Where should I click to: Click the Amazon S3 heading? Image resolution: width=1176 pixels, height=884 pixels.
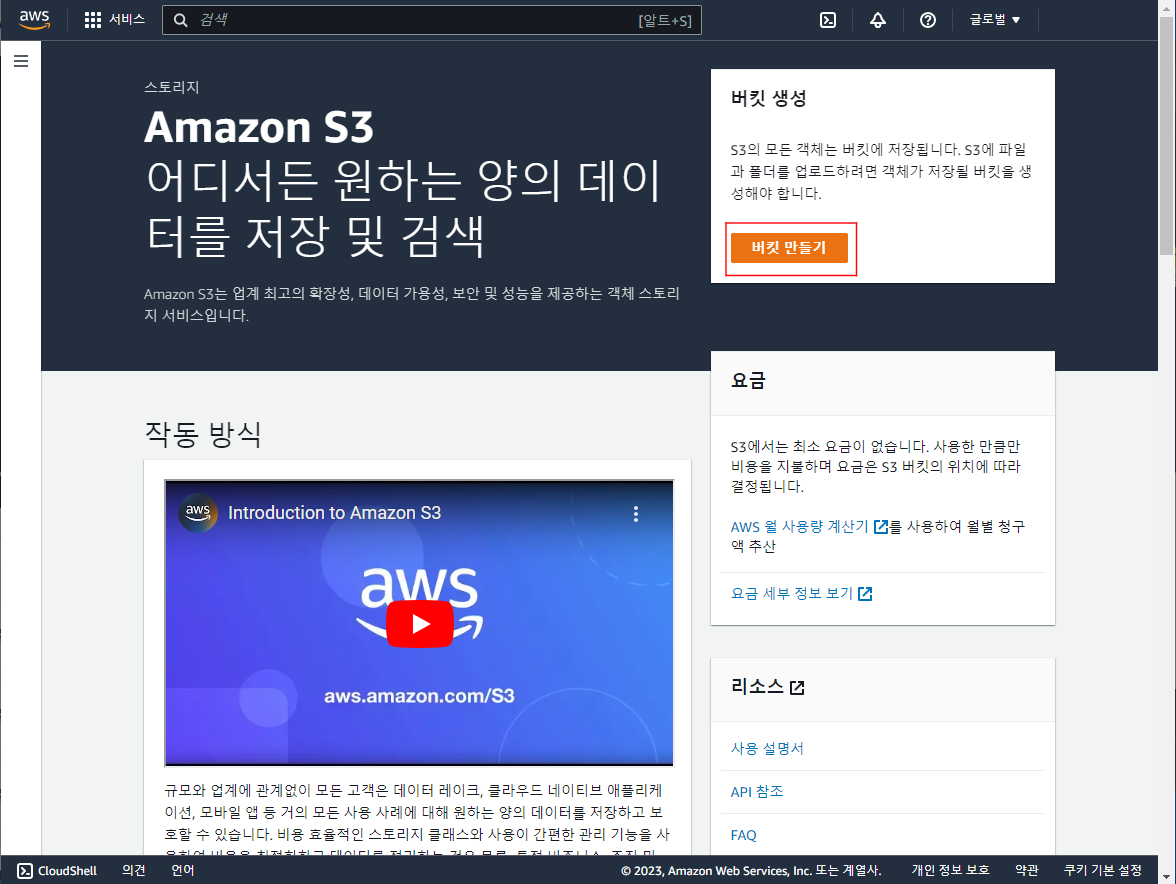[x=259, y=127]
